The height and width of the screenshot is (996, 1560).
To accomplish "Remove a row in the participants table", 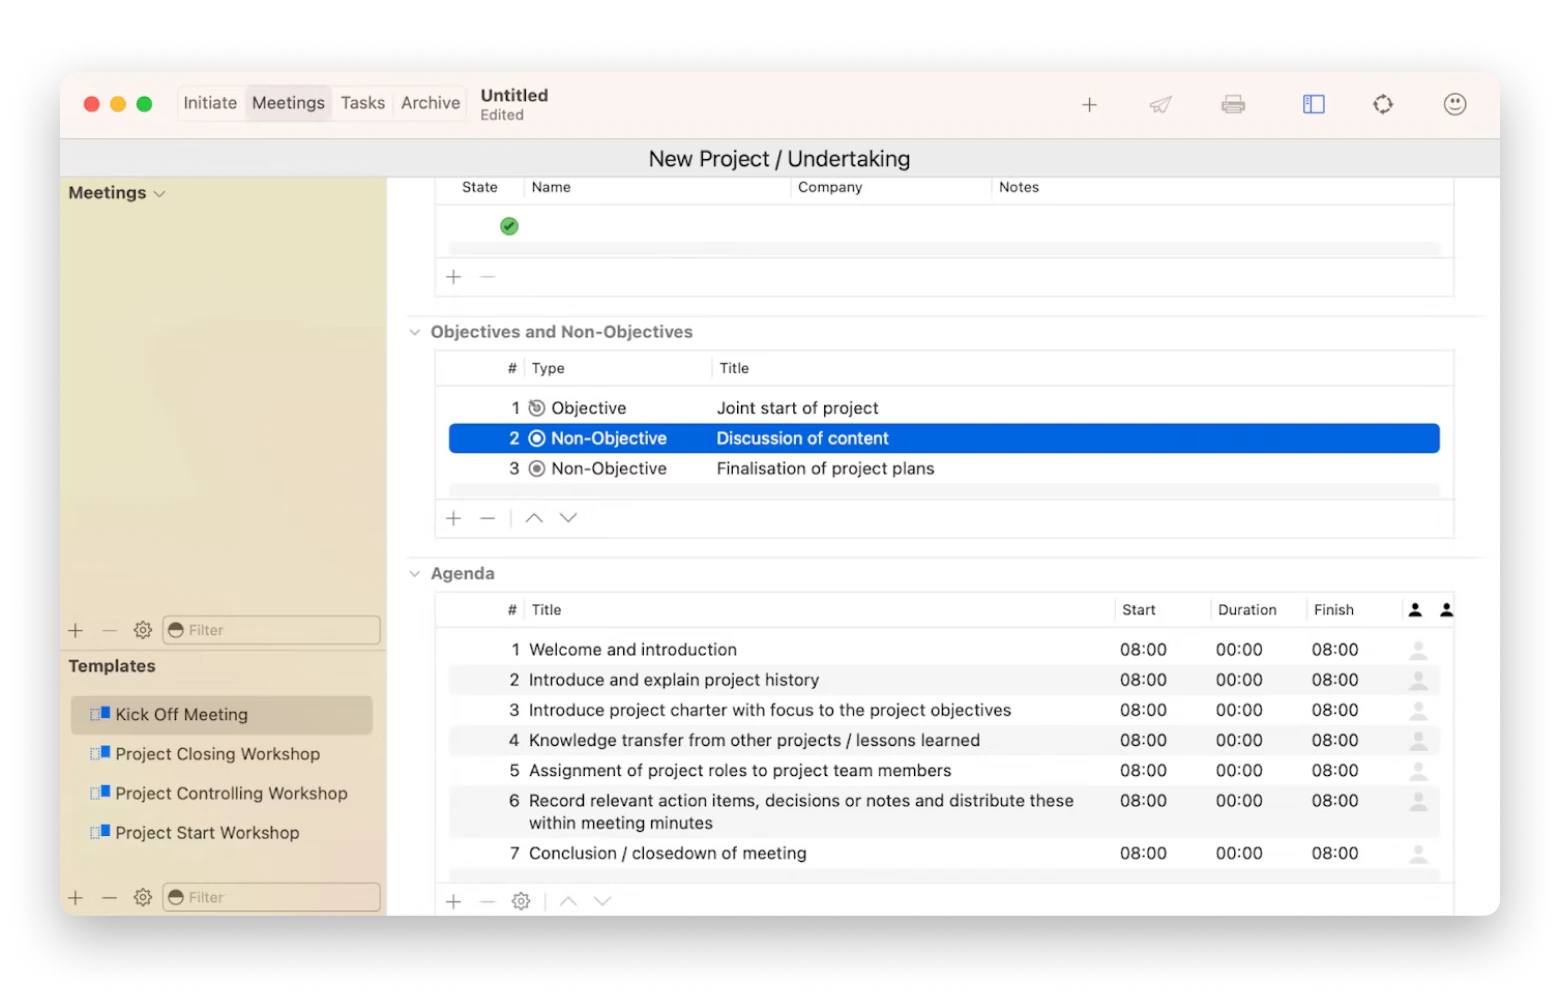I will (x=488, y=277).
